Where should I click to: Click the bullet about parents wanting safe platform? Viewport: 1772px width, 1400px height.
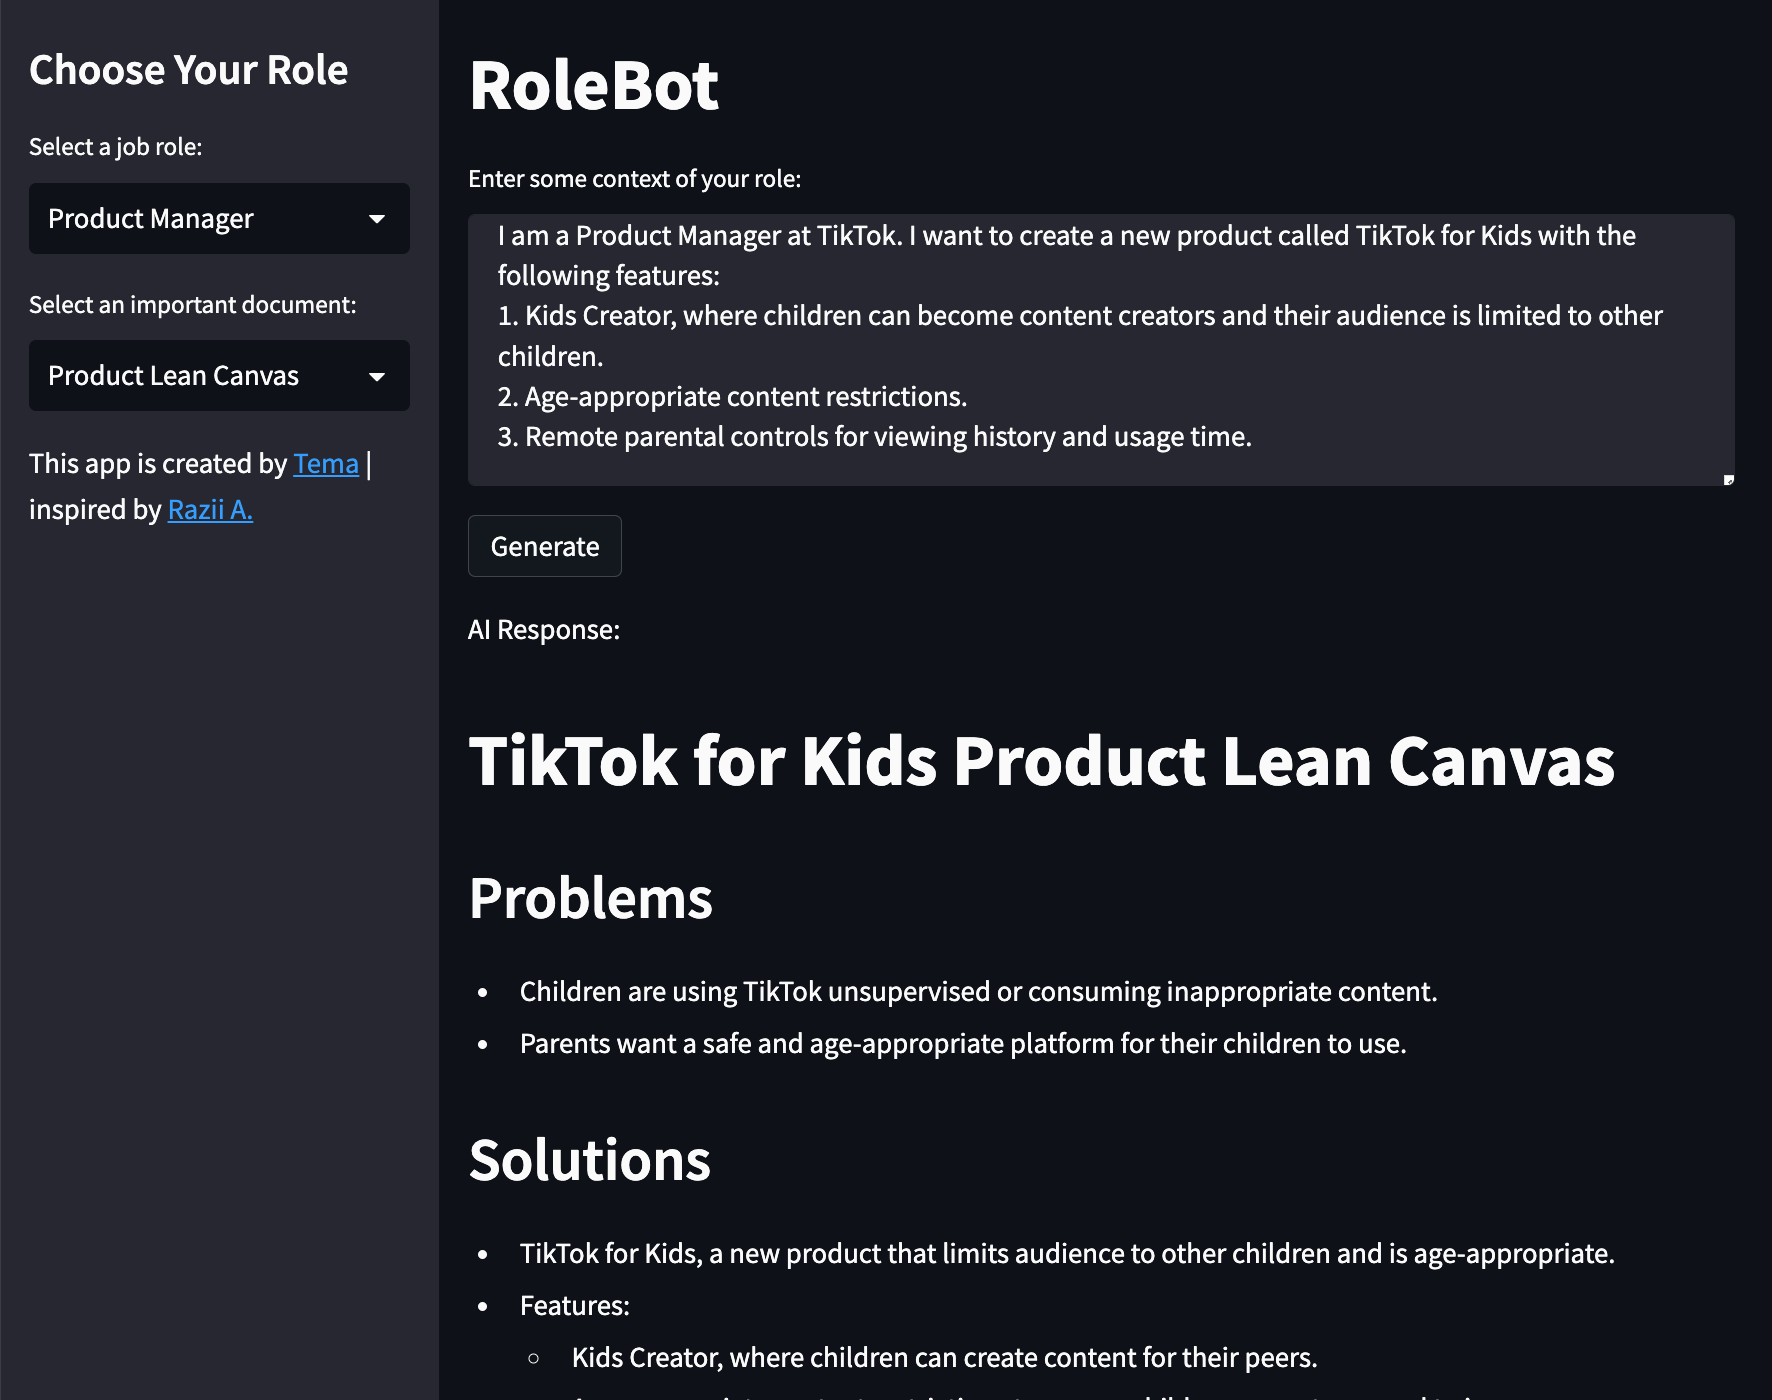pyautogui.click(x=963, y=1044)
